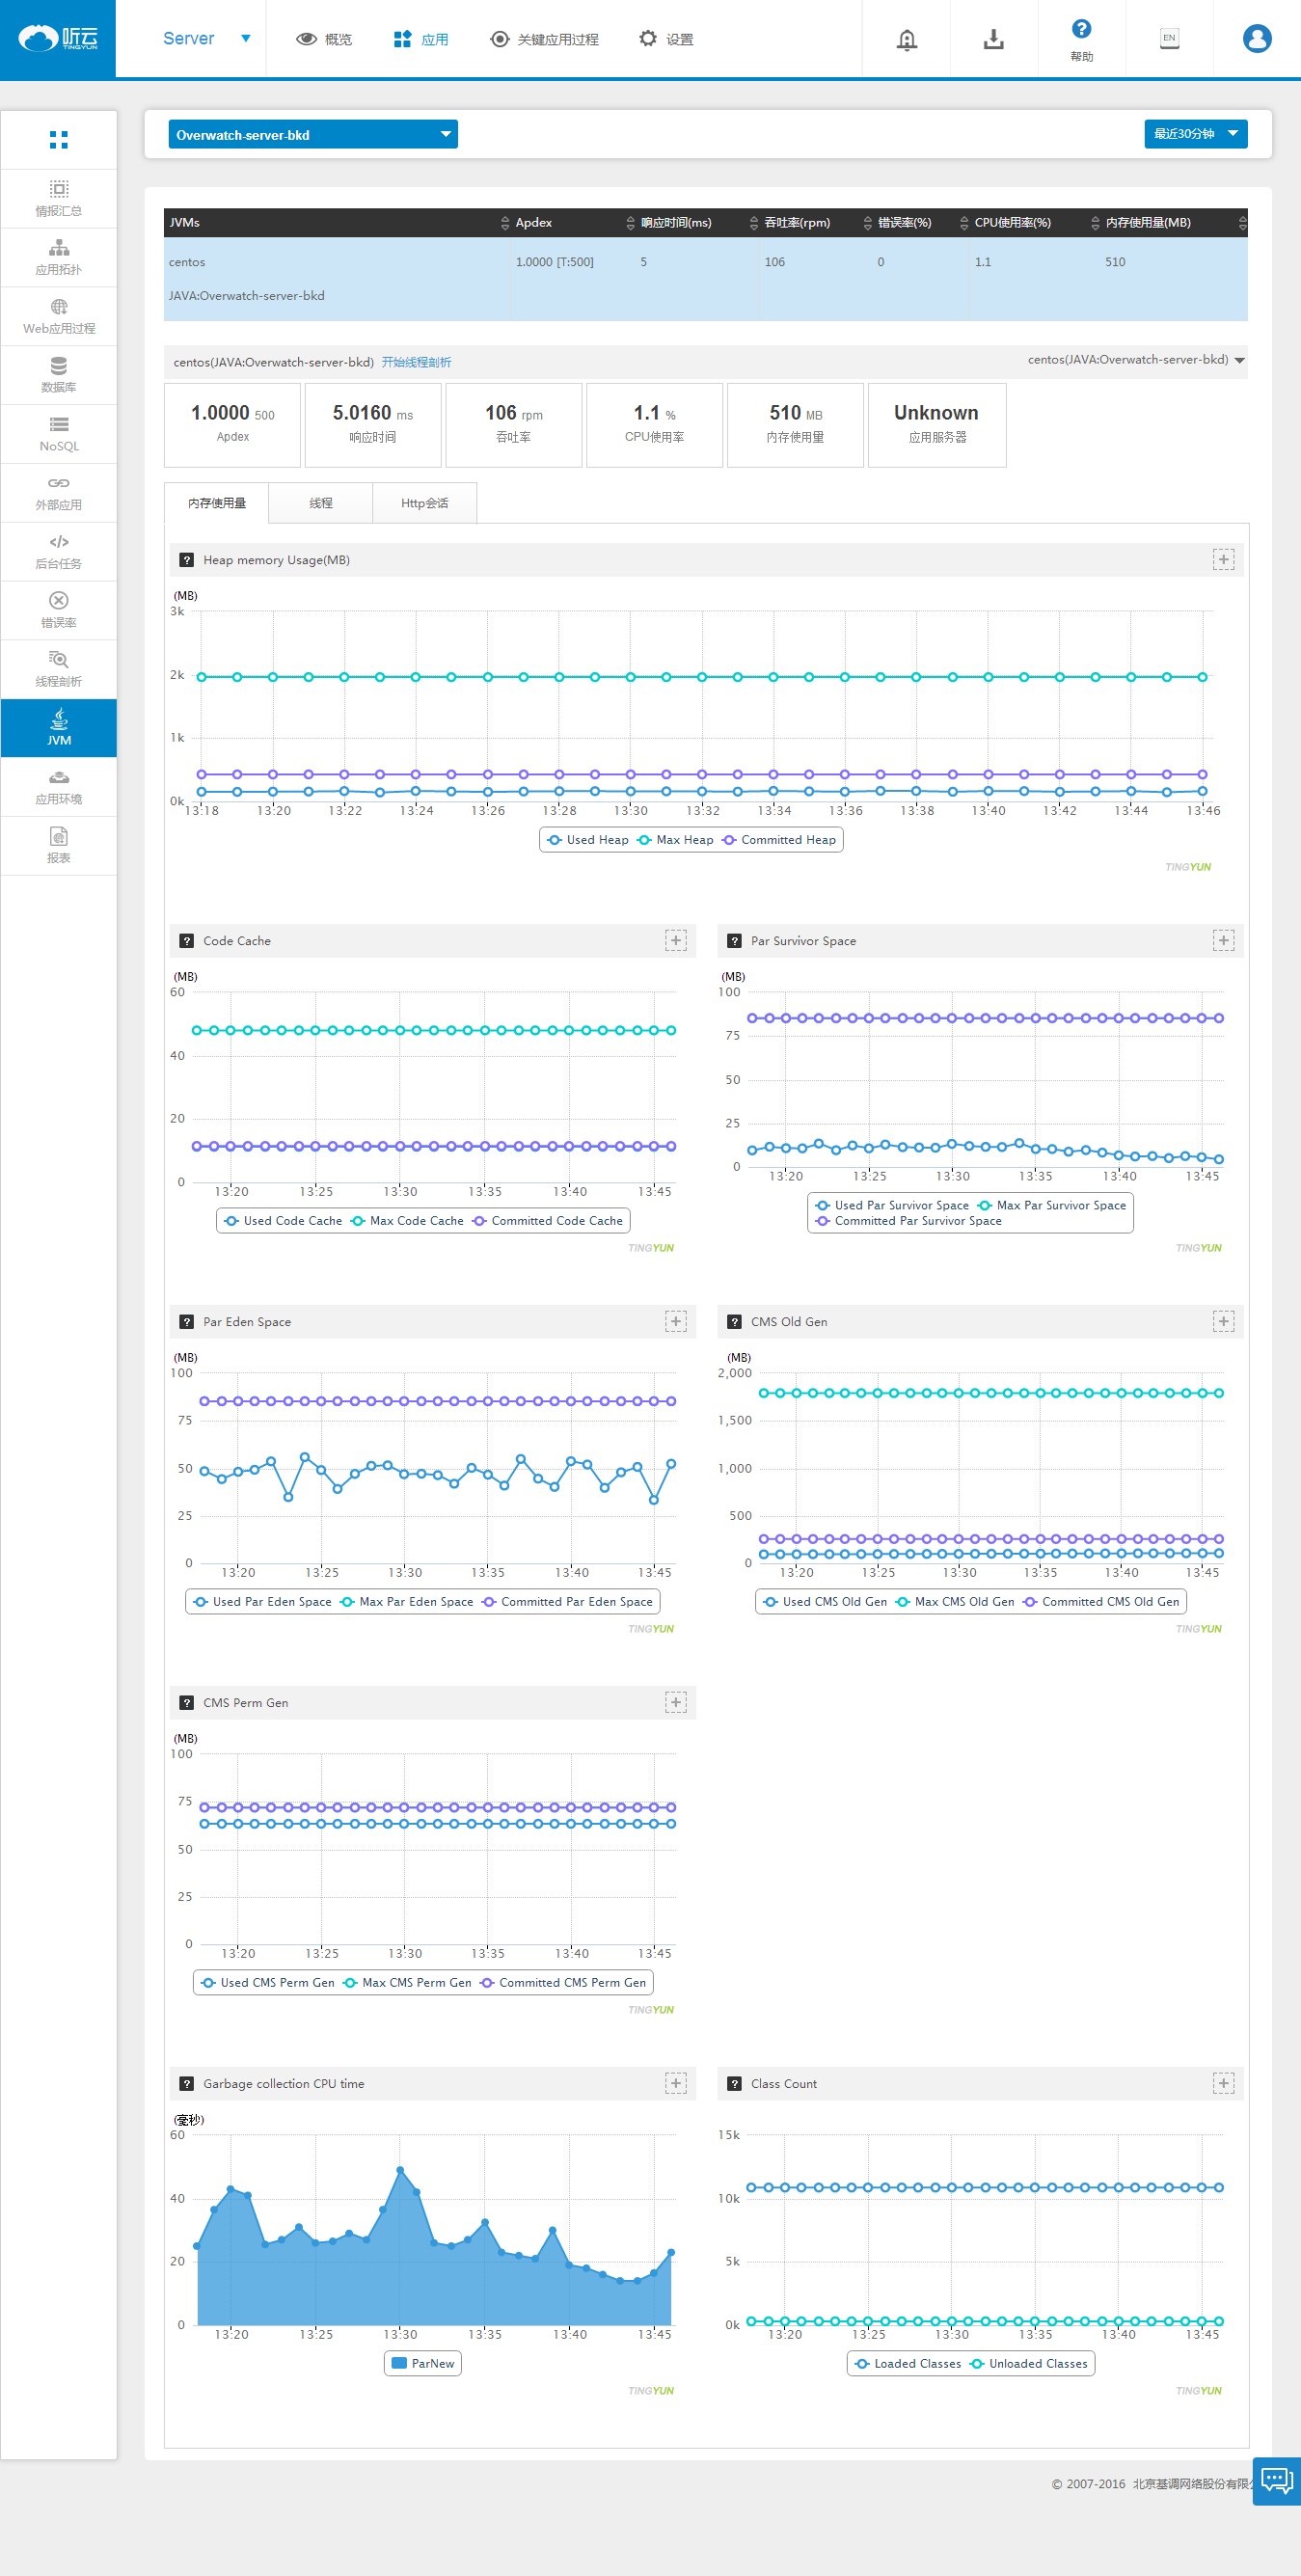This screenshot has width=1301, height=2576.
Task: Click the Heap memory Usage help icon
Action: point(186,560)
